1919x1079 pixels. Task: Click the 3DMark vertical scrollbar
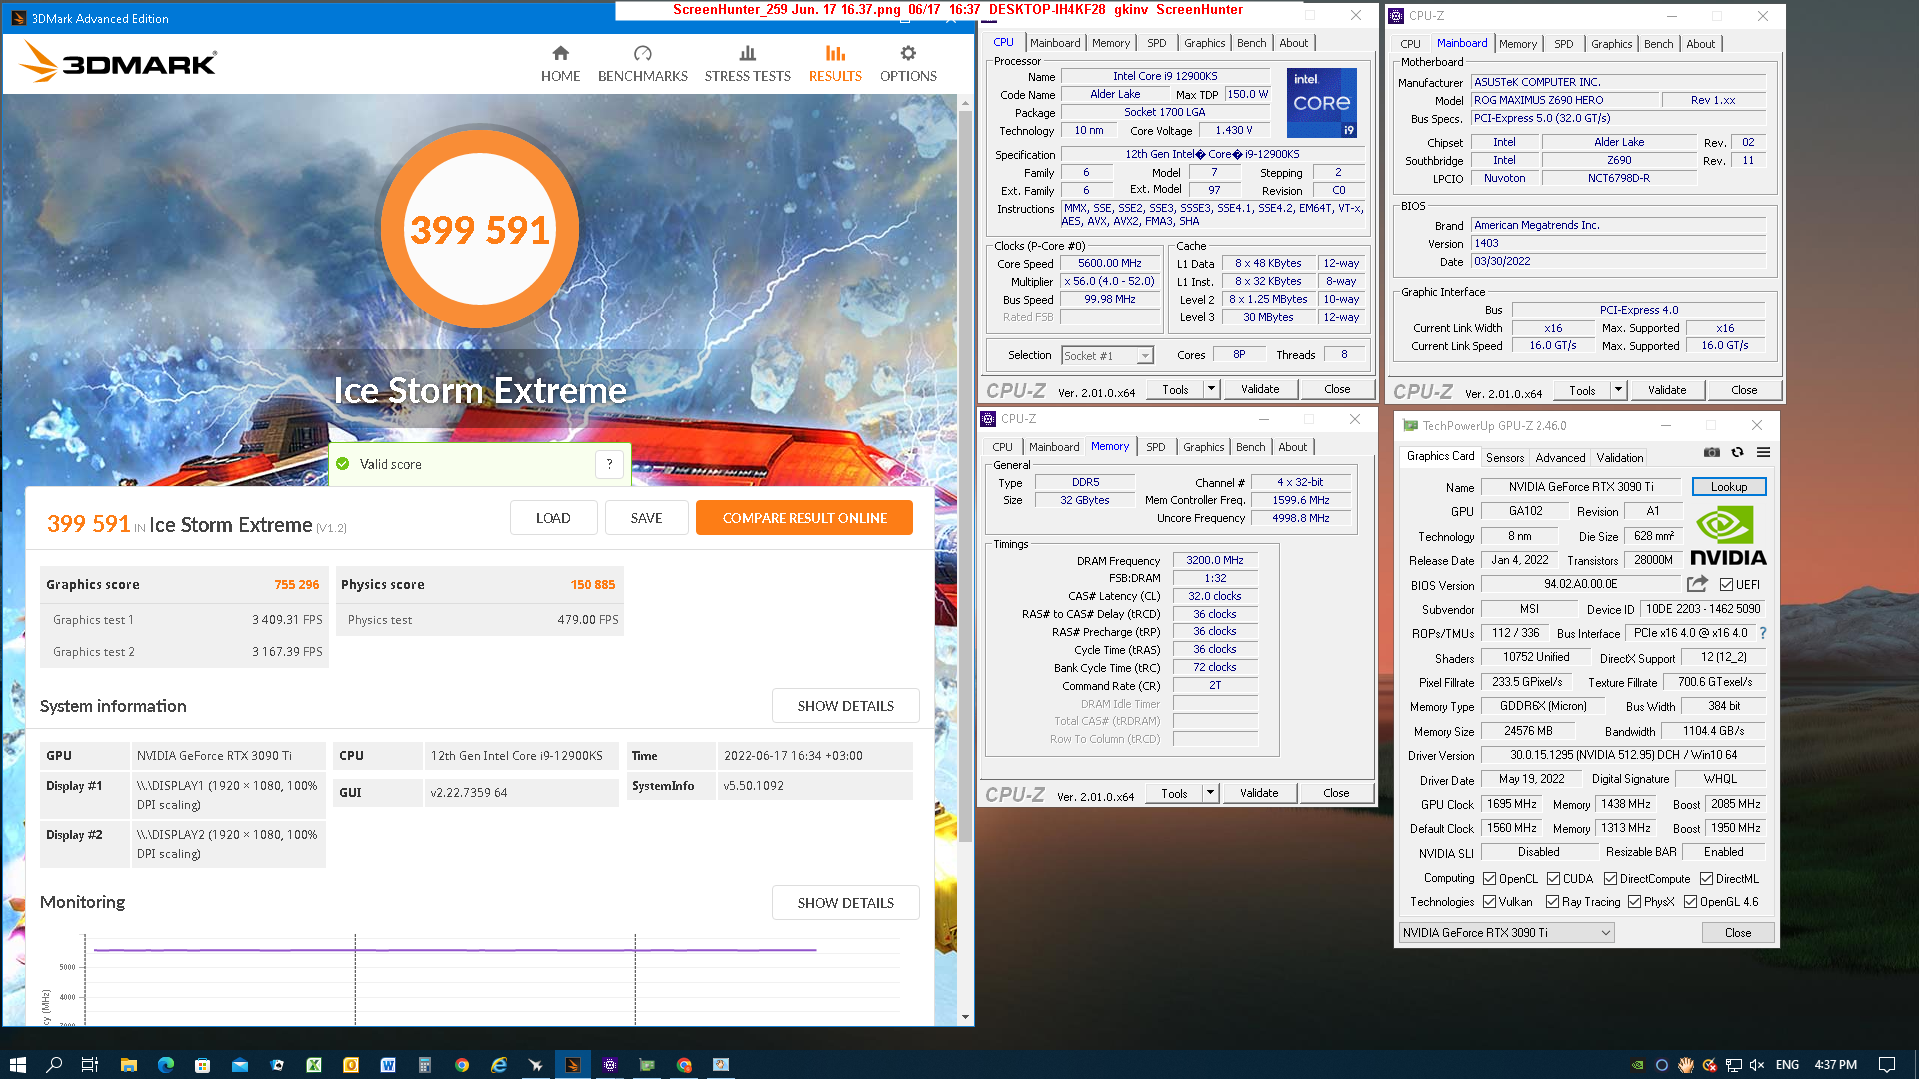tap(965, 475)
